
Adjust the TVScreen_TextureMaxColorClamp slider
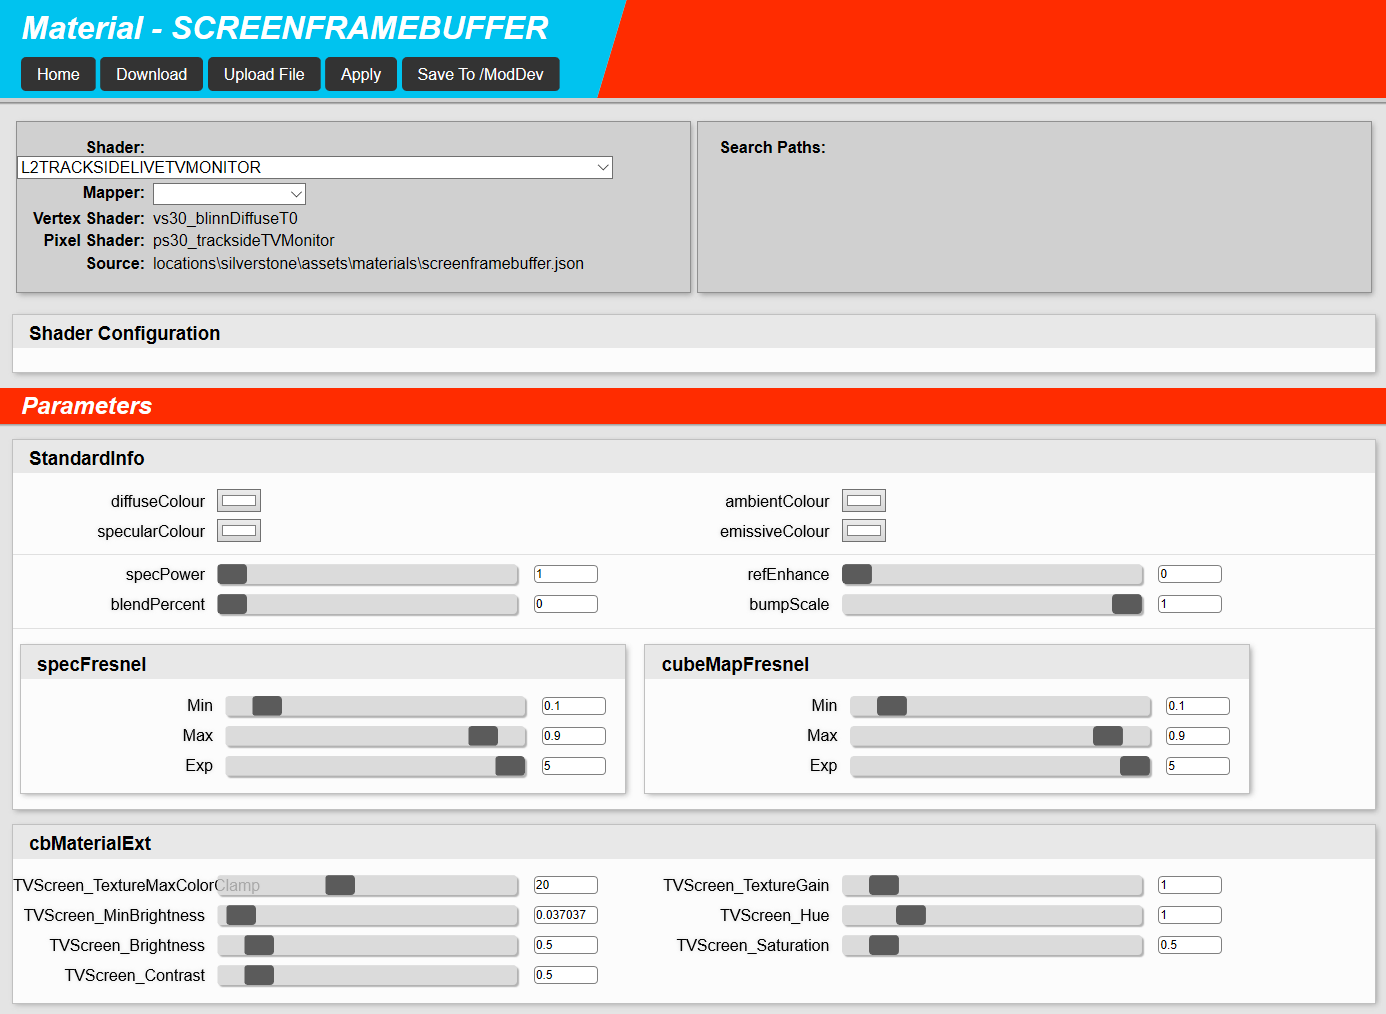point(368,885)
